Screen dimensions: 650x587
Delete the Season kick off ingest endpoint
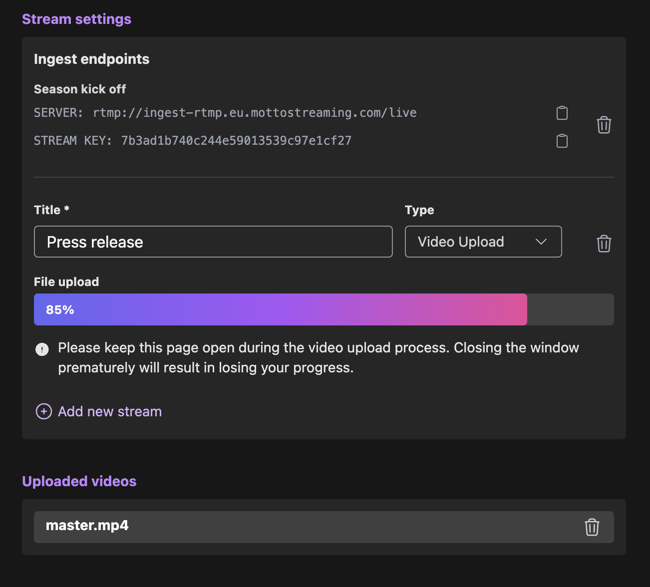pos(604,125)
